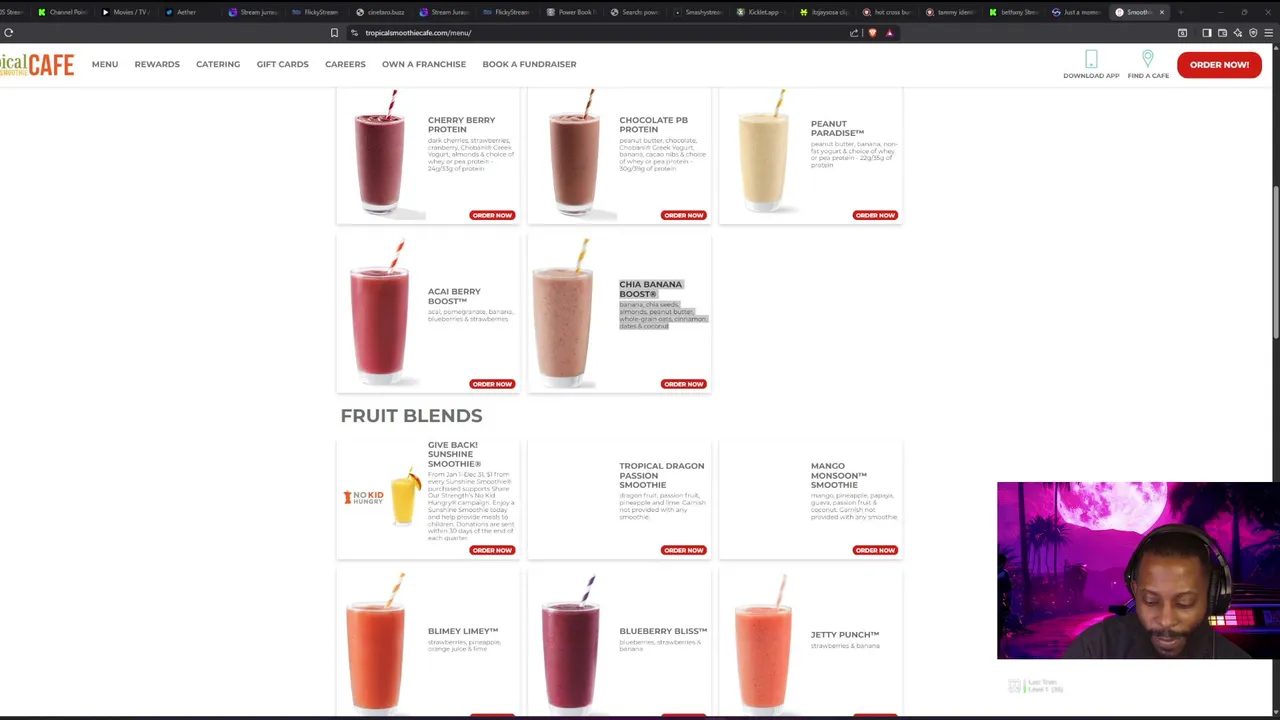
Task: Click the No Kid Hungry logo
Action: click(363, 497)
